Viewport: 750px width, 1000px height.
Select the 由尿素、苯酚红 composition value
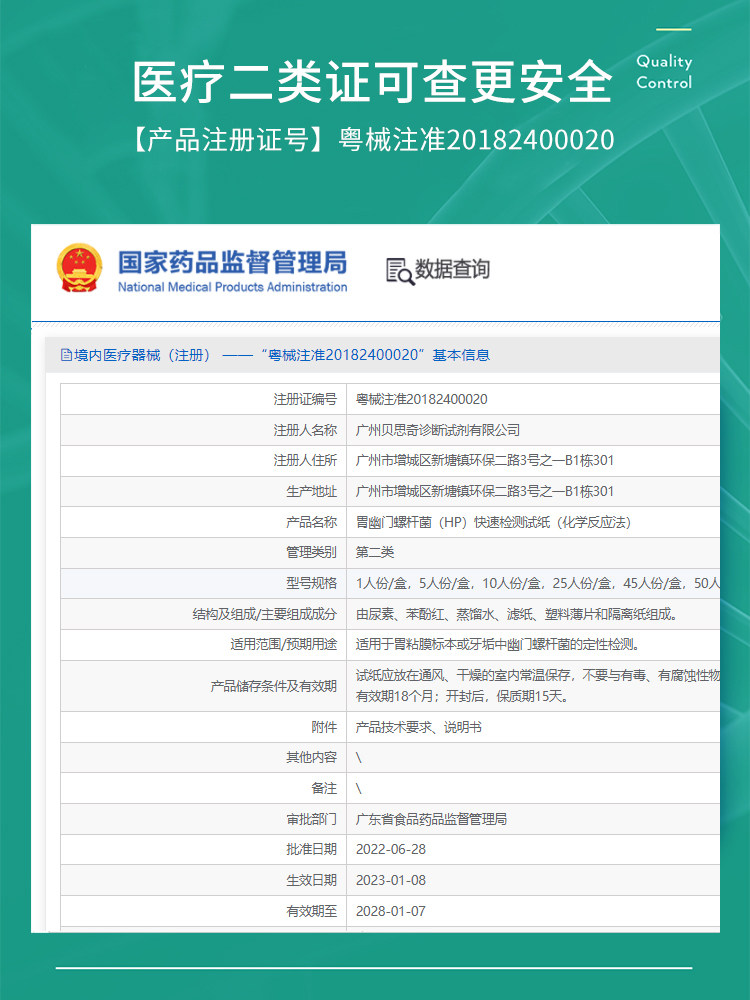pos(517,614)
